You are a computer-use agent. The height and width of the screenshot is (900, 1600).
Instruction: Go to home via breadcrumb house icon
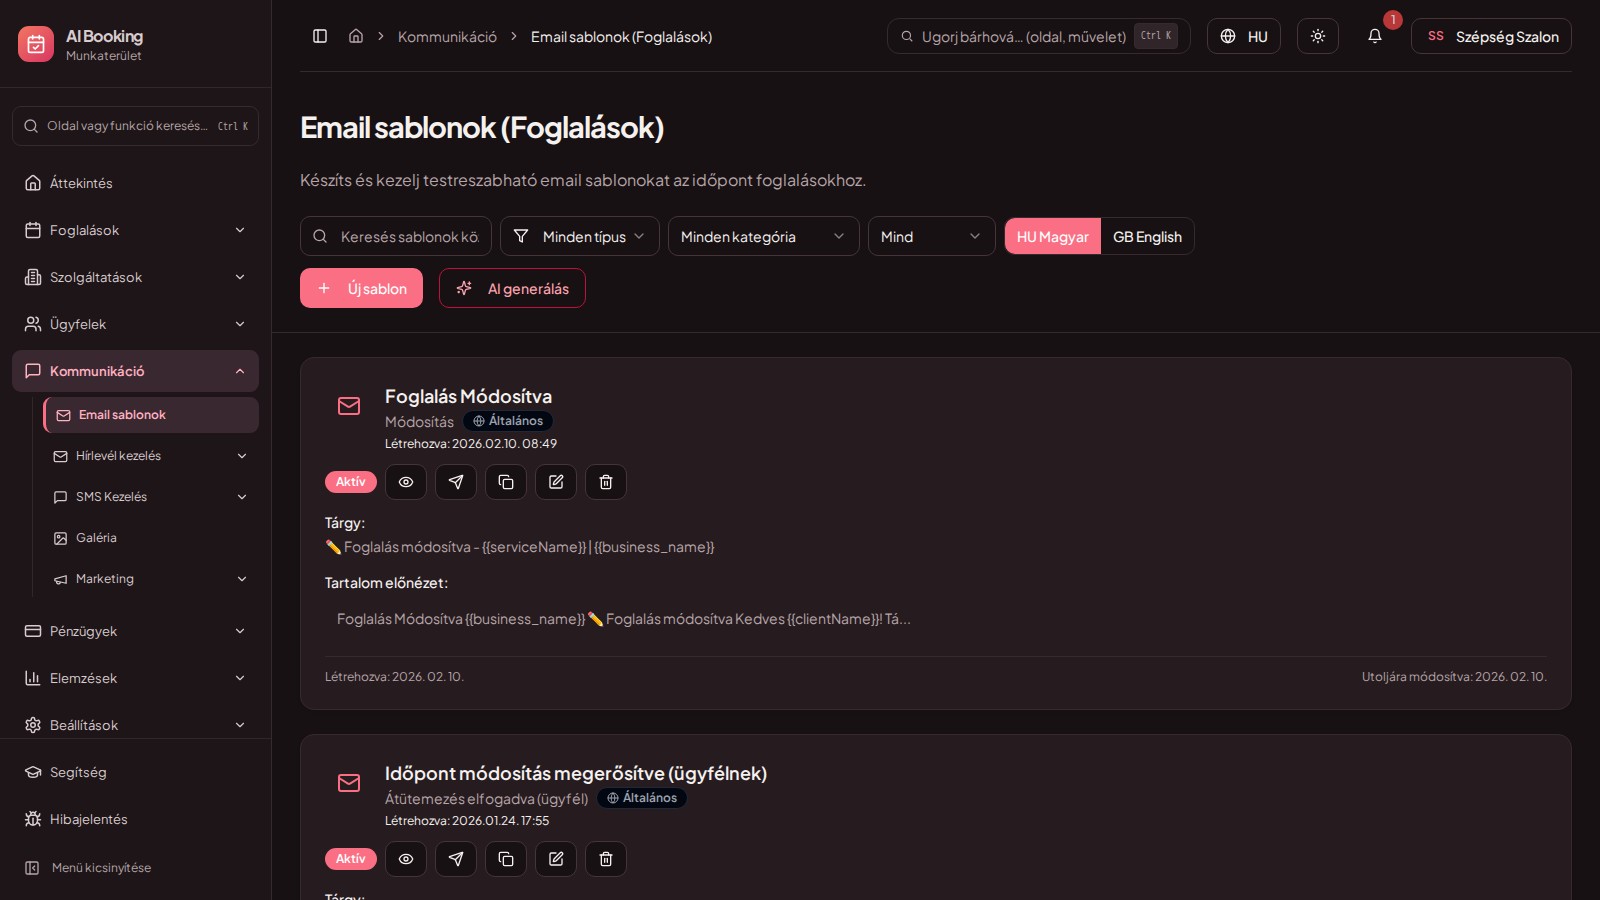355,36
